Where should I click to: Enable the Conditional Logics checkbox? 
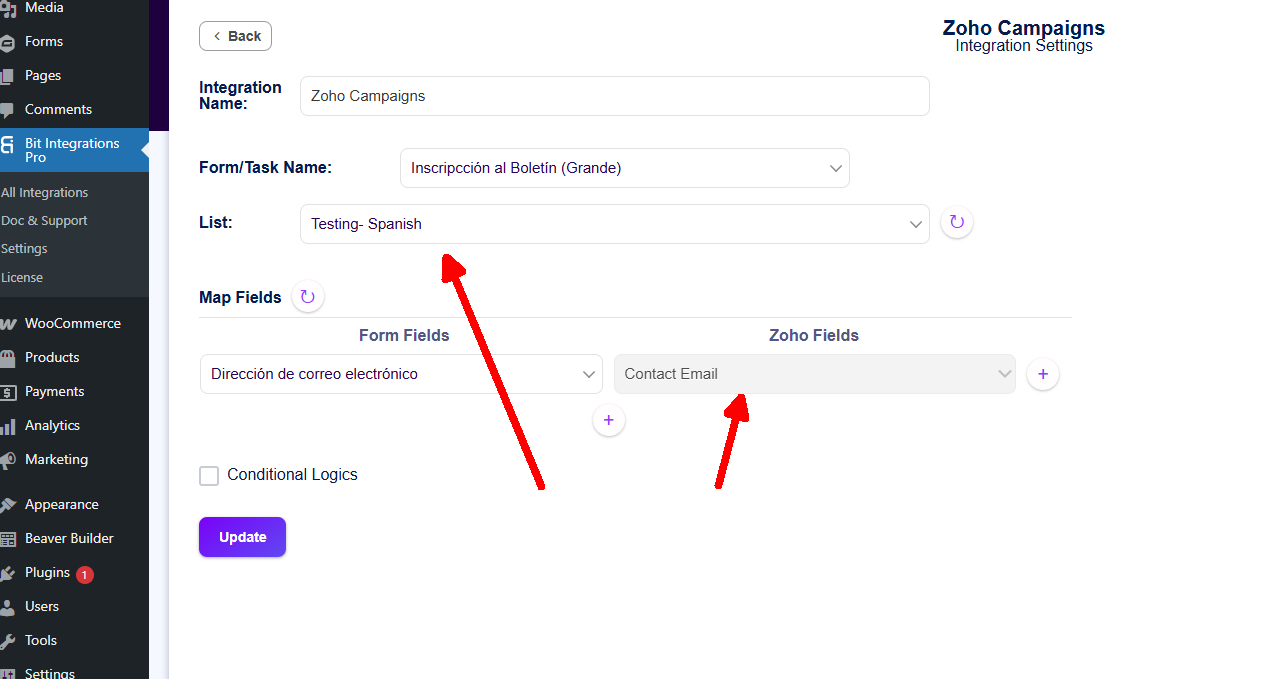(209, 476)
